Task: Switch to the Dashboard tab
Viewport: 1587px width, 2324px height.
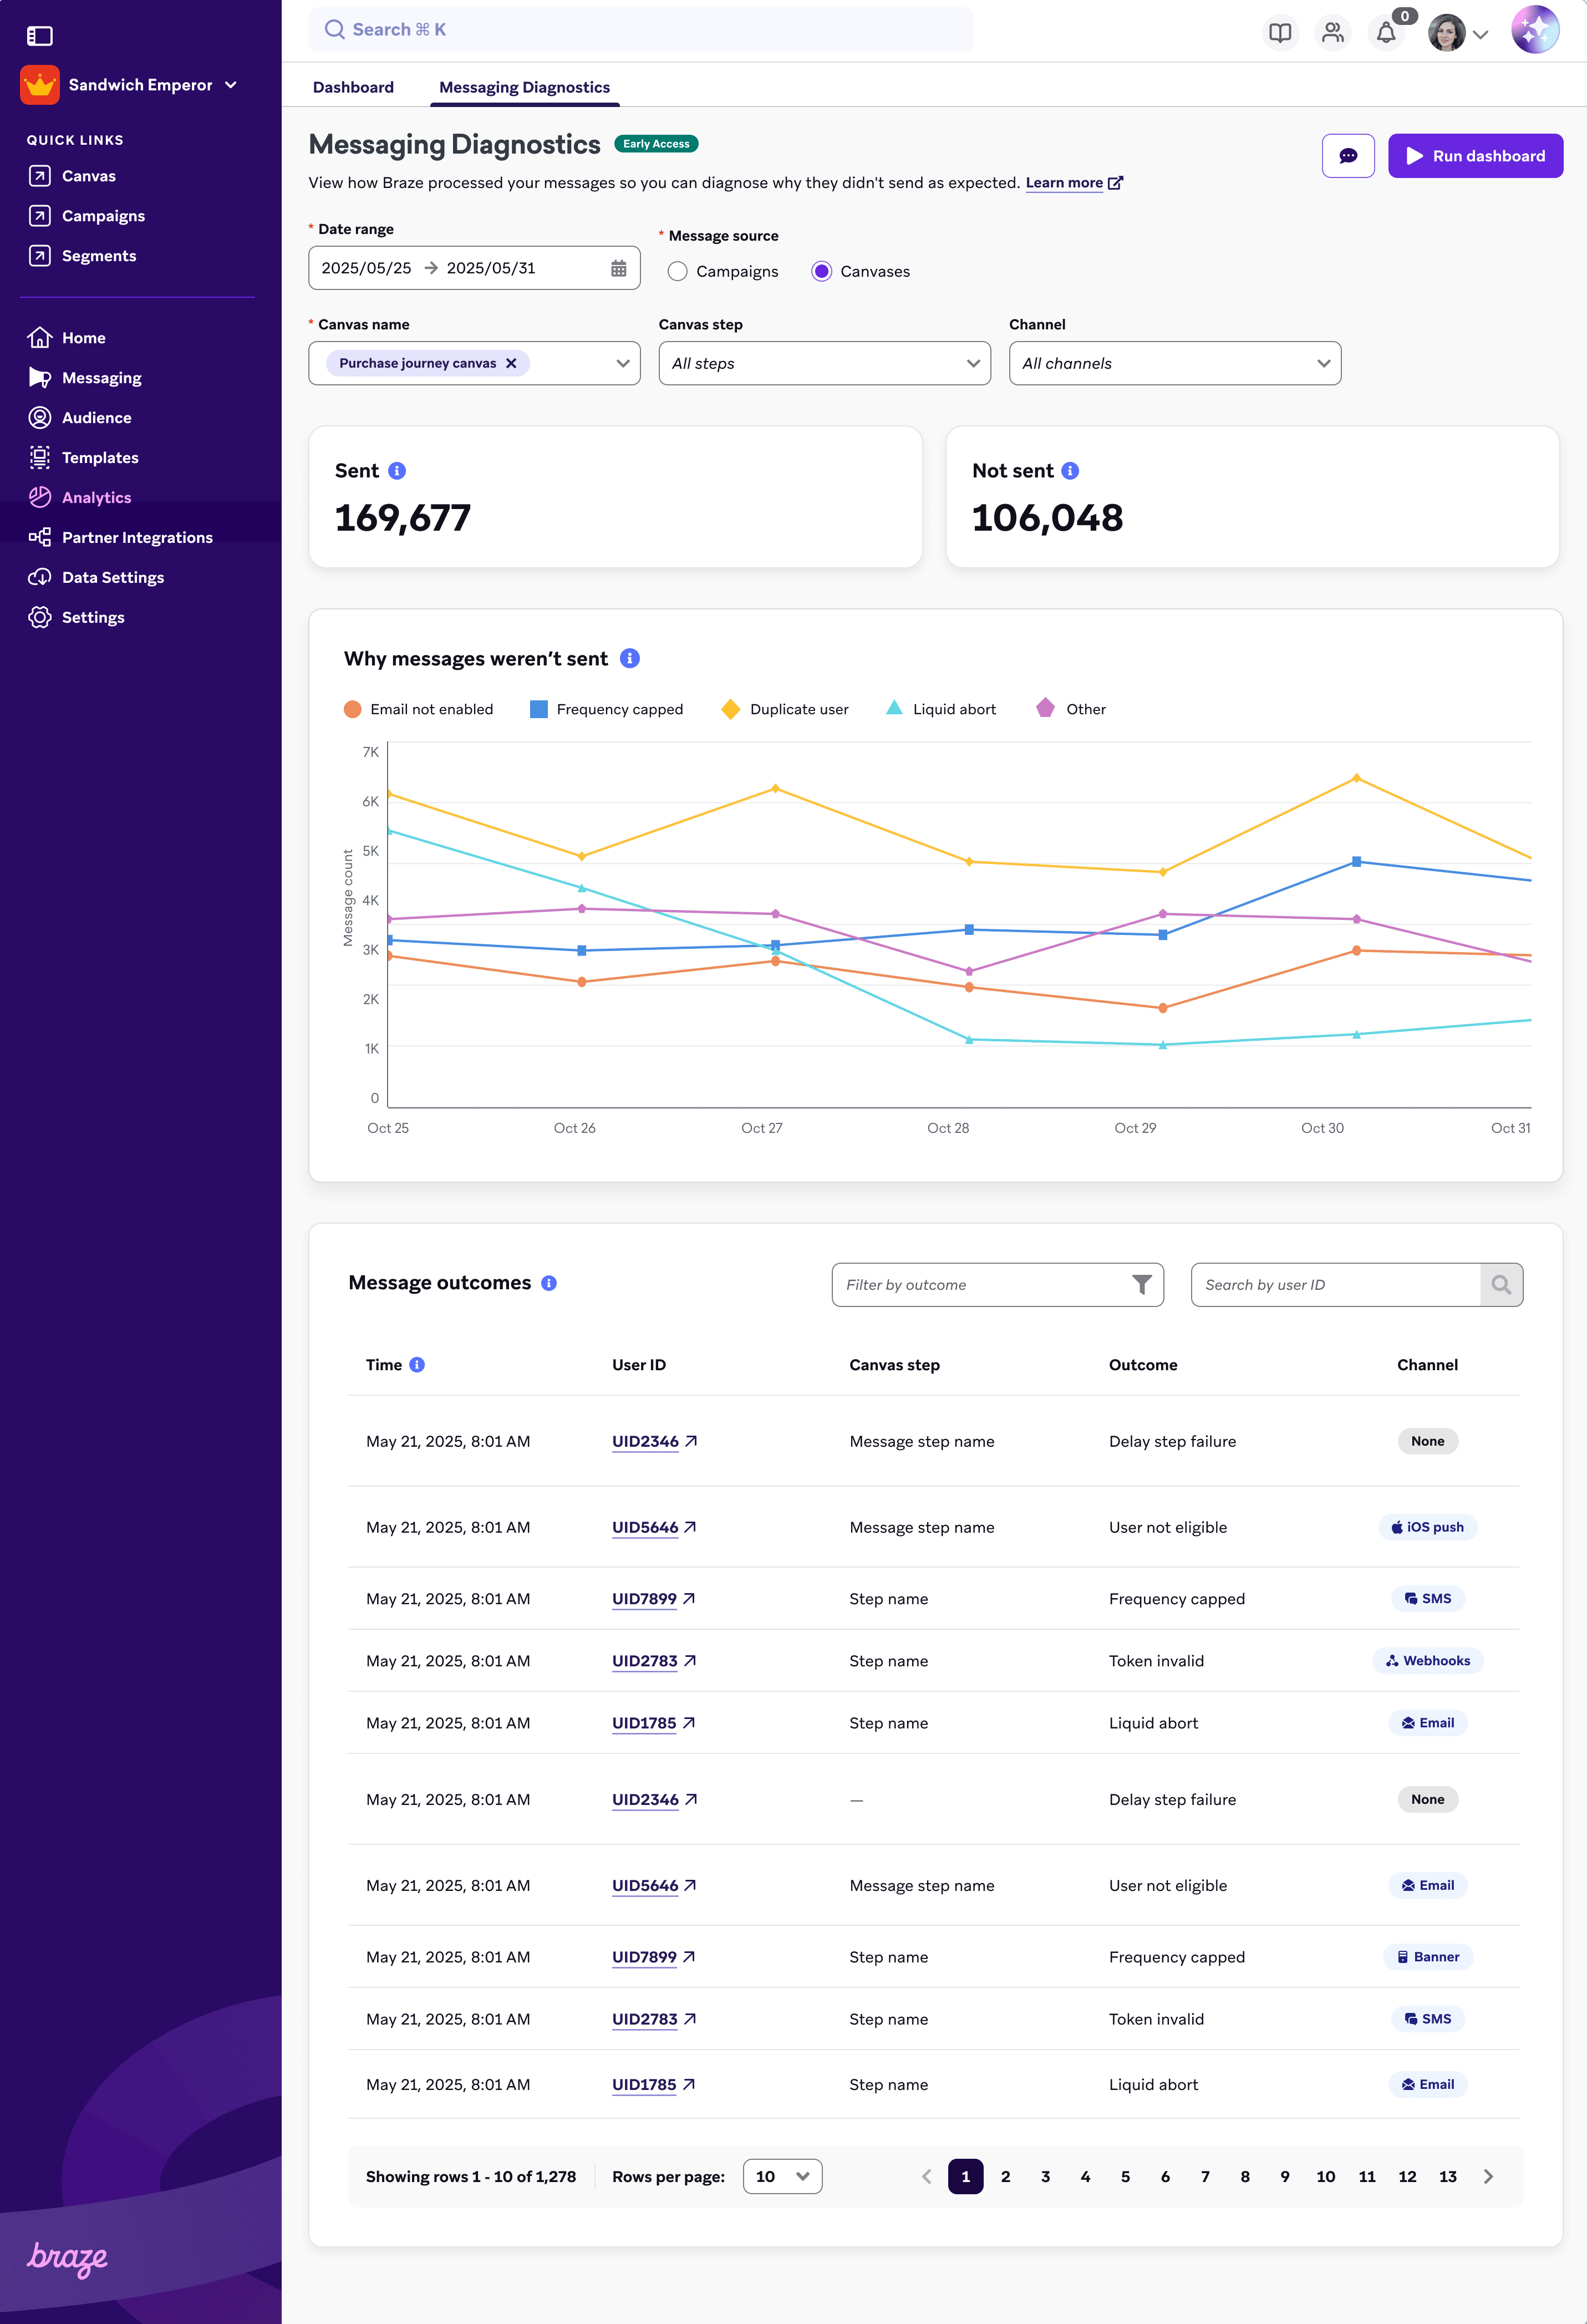Action: [353, 87]
